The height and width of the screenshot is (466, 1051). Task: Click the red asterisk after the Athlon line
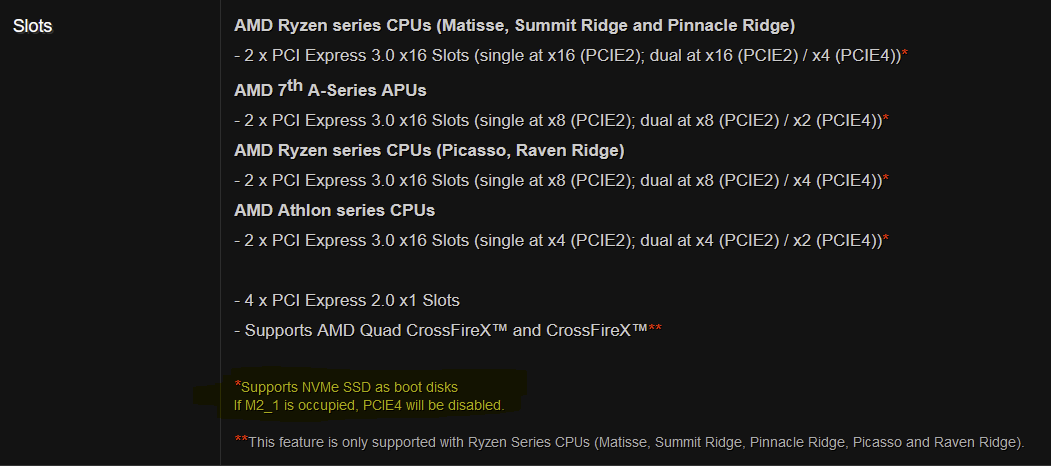[x=886, y=241]
